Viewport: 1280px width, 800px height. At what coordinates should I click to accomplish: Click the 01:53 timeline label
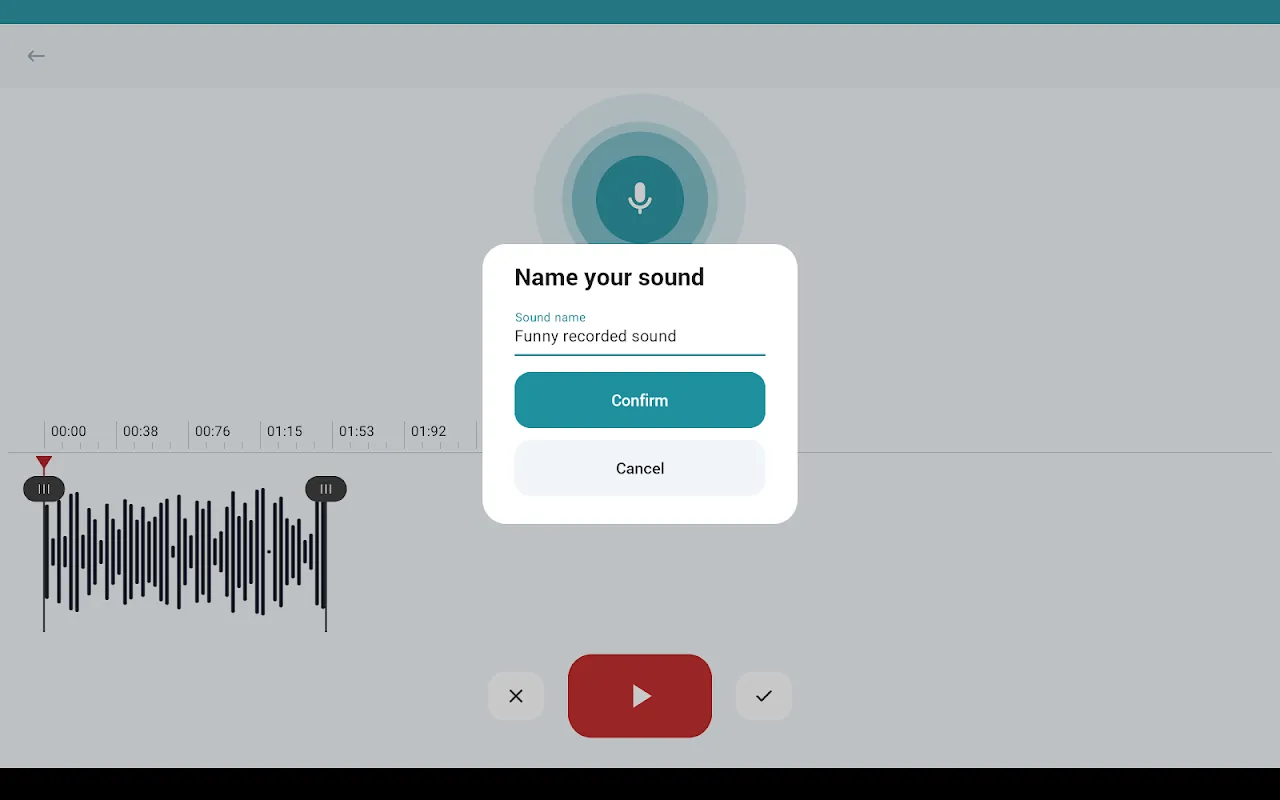[x=357, y=431]
